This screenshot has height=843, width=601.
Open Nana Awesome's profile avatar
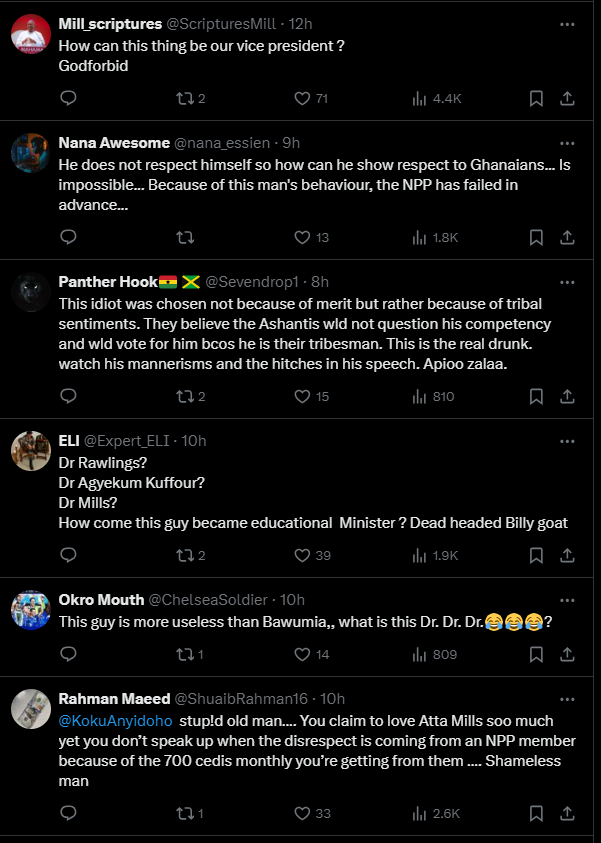click(x=31, y=153)
